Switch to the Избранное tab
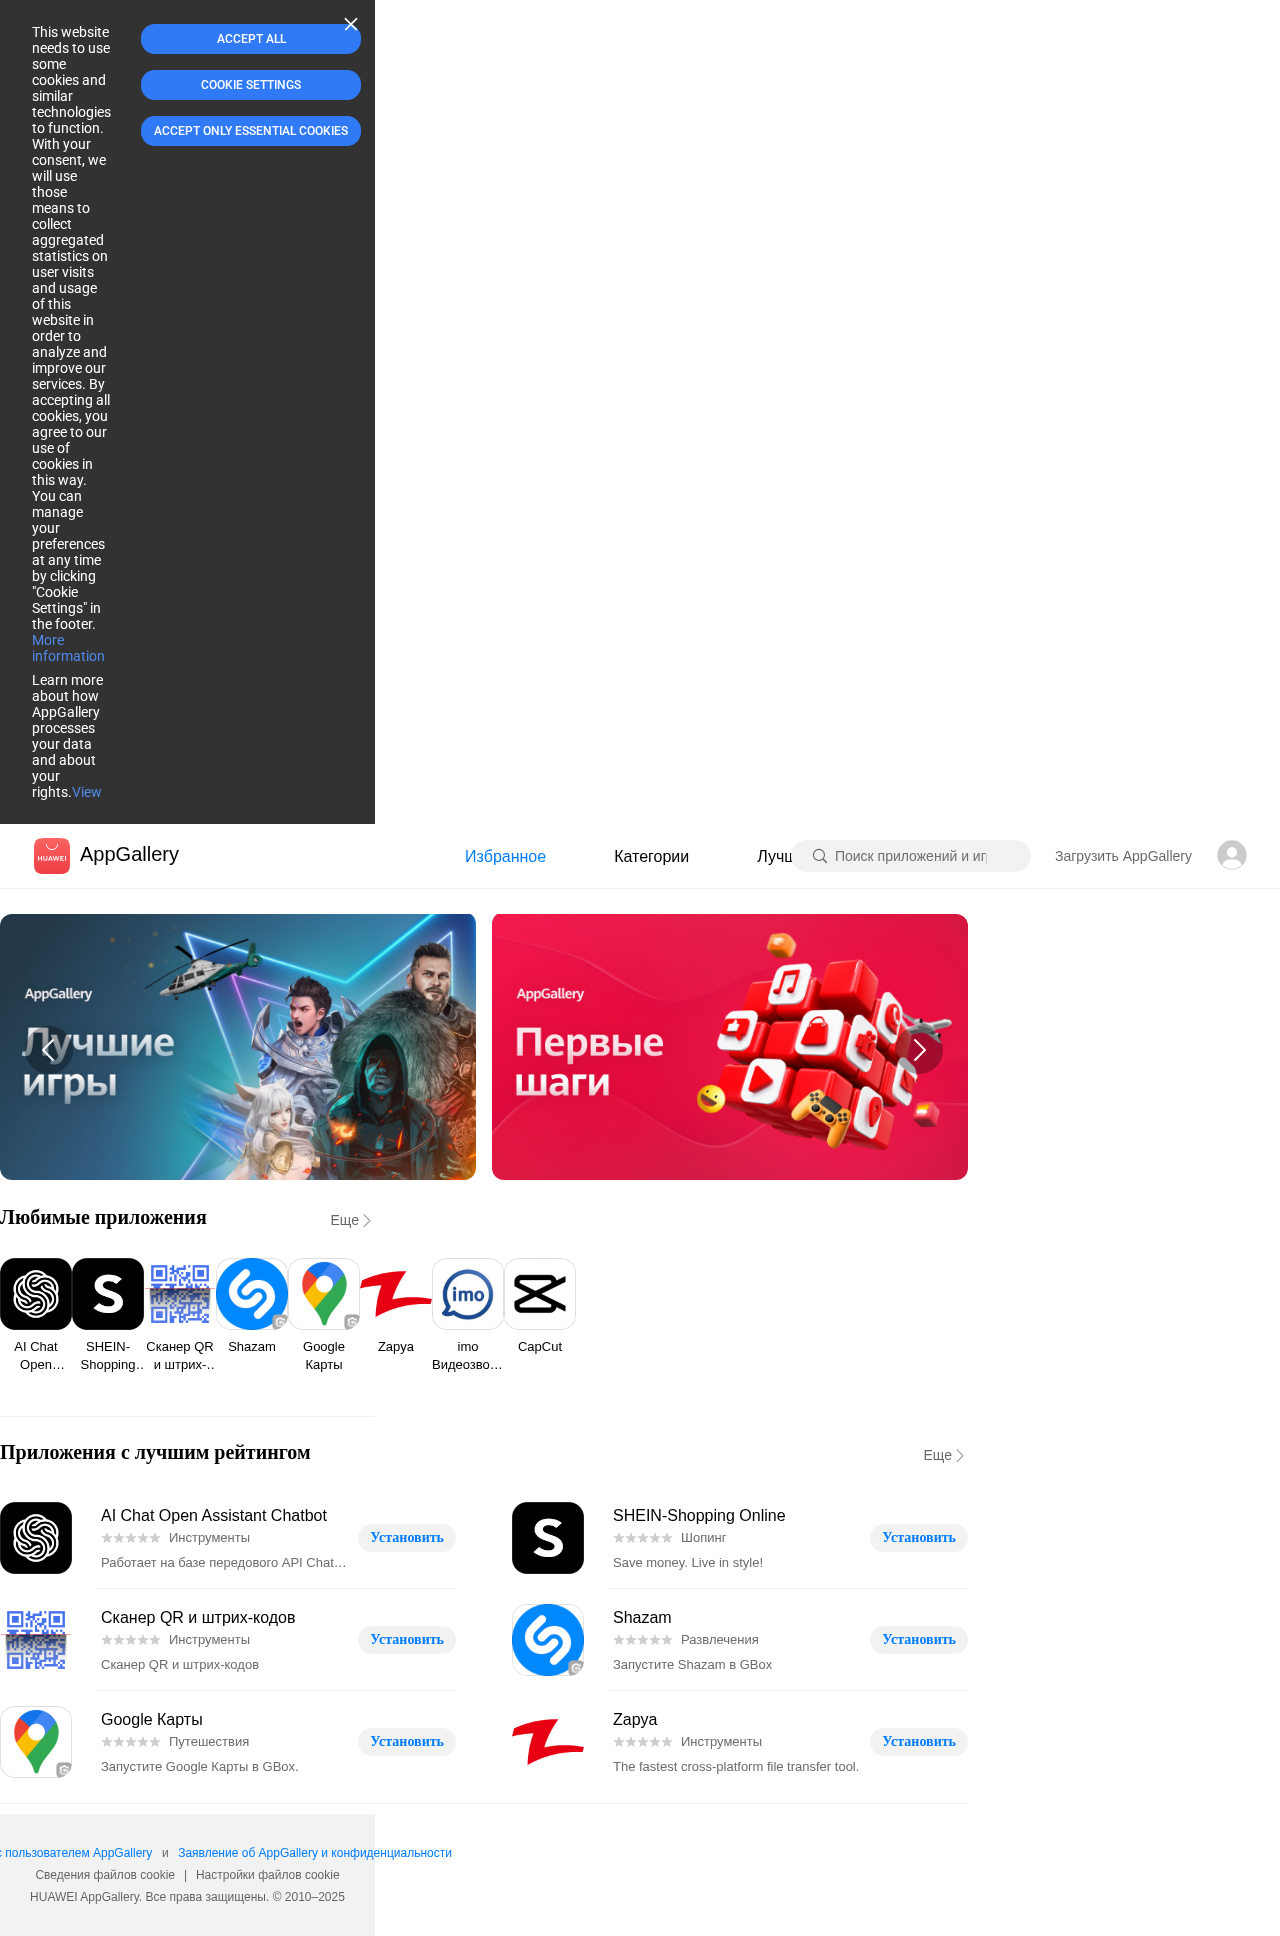Viewport: 1280px width, 1936px height. point(505,857)
